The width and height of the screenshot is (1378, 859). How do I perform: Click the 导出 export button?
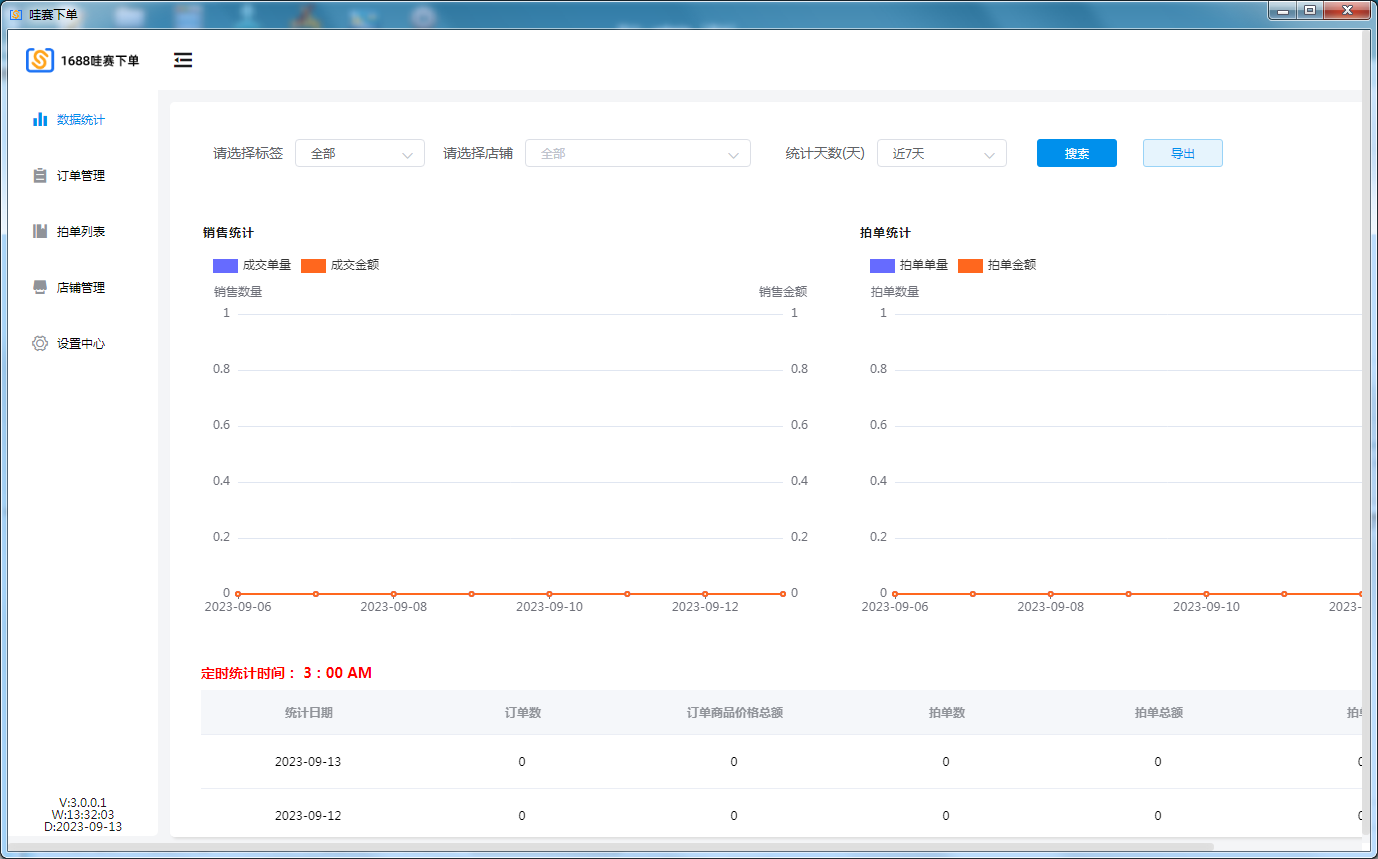click(1182, 154)
